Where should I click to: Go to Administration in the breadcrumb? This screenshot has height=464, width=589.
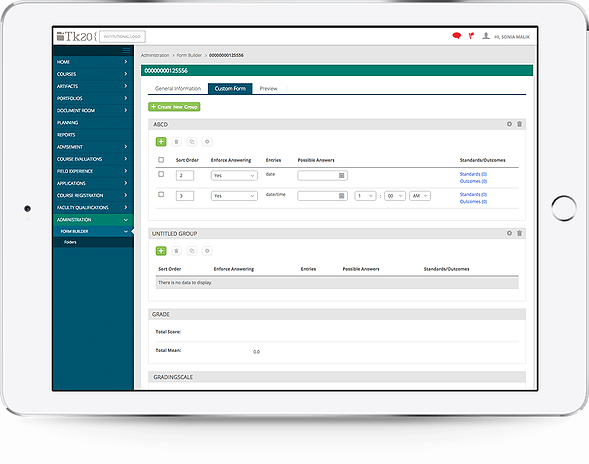click(155, 55)
